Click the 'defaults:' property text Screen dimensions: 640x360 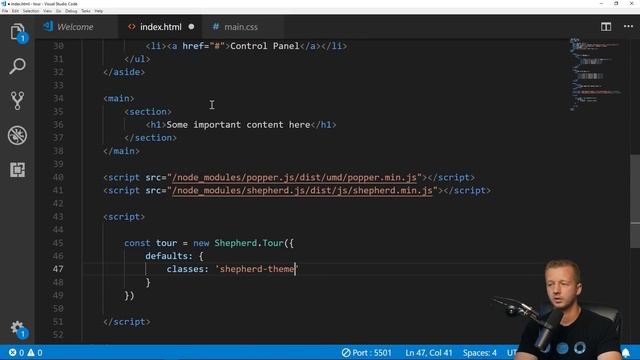point(169,256)
